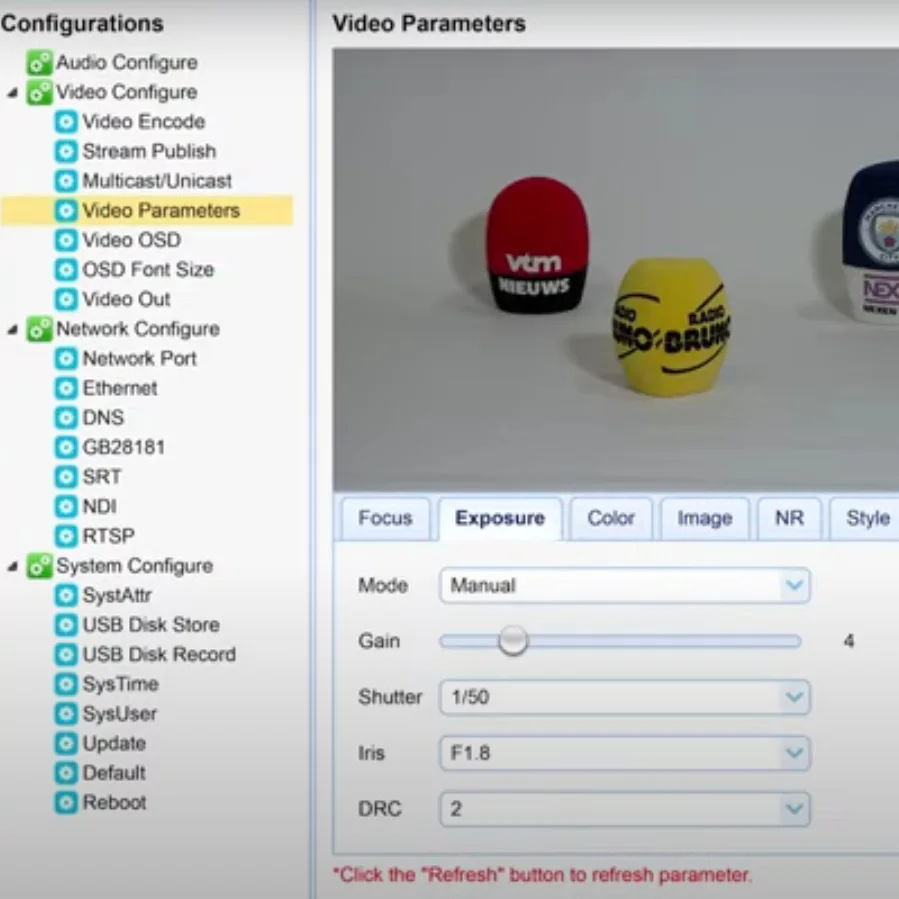Click the OSD Font Size icon
Screen dimensions: 899x899
tap(66, 269)
